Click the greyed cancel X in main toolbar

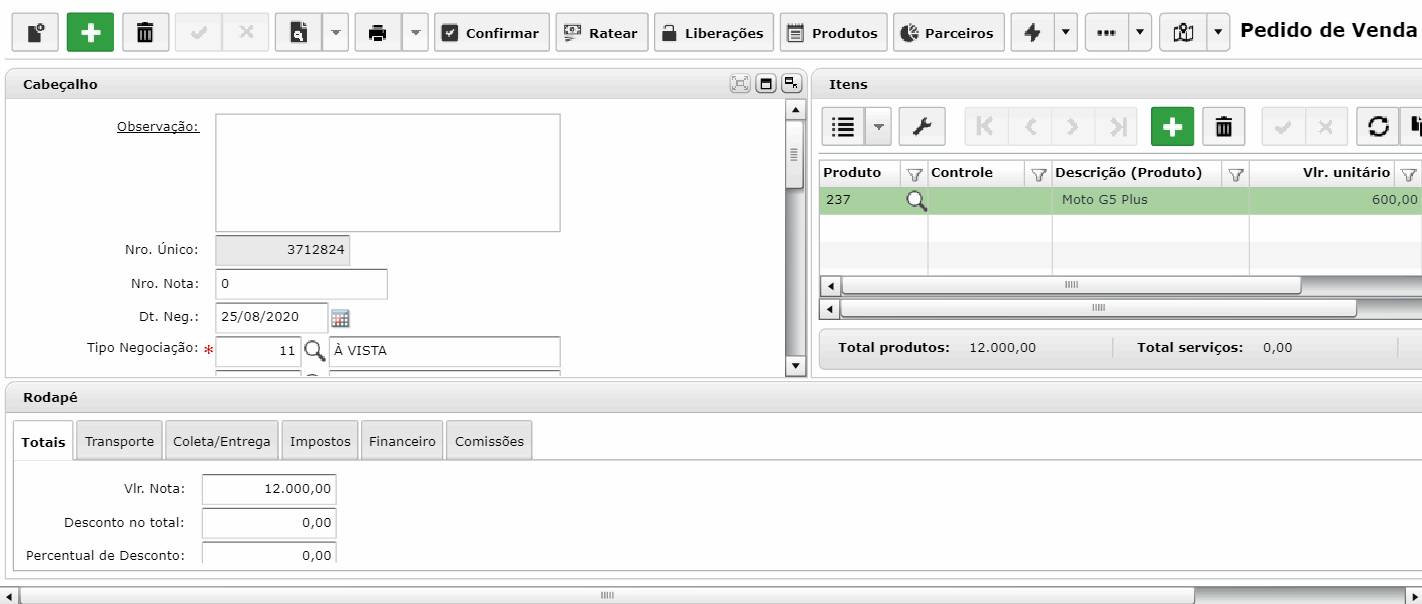pyautogui.click(x=245, y=33)
